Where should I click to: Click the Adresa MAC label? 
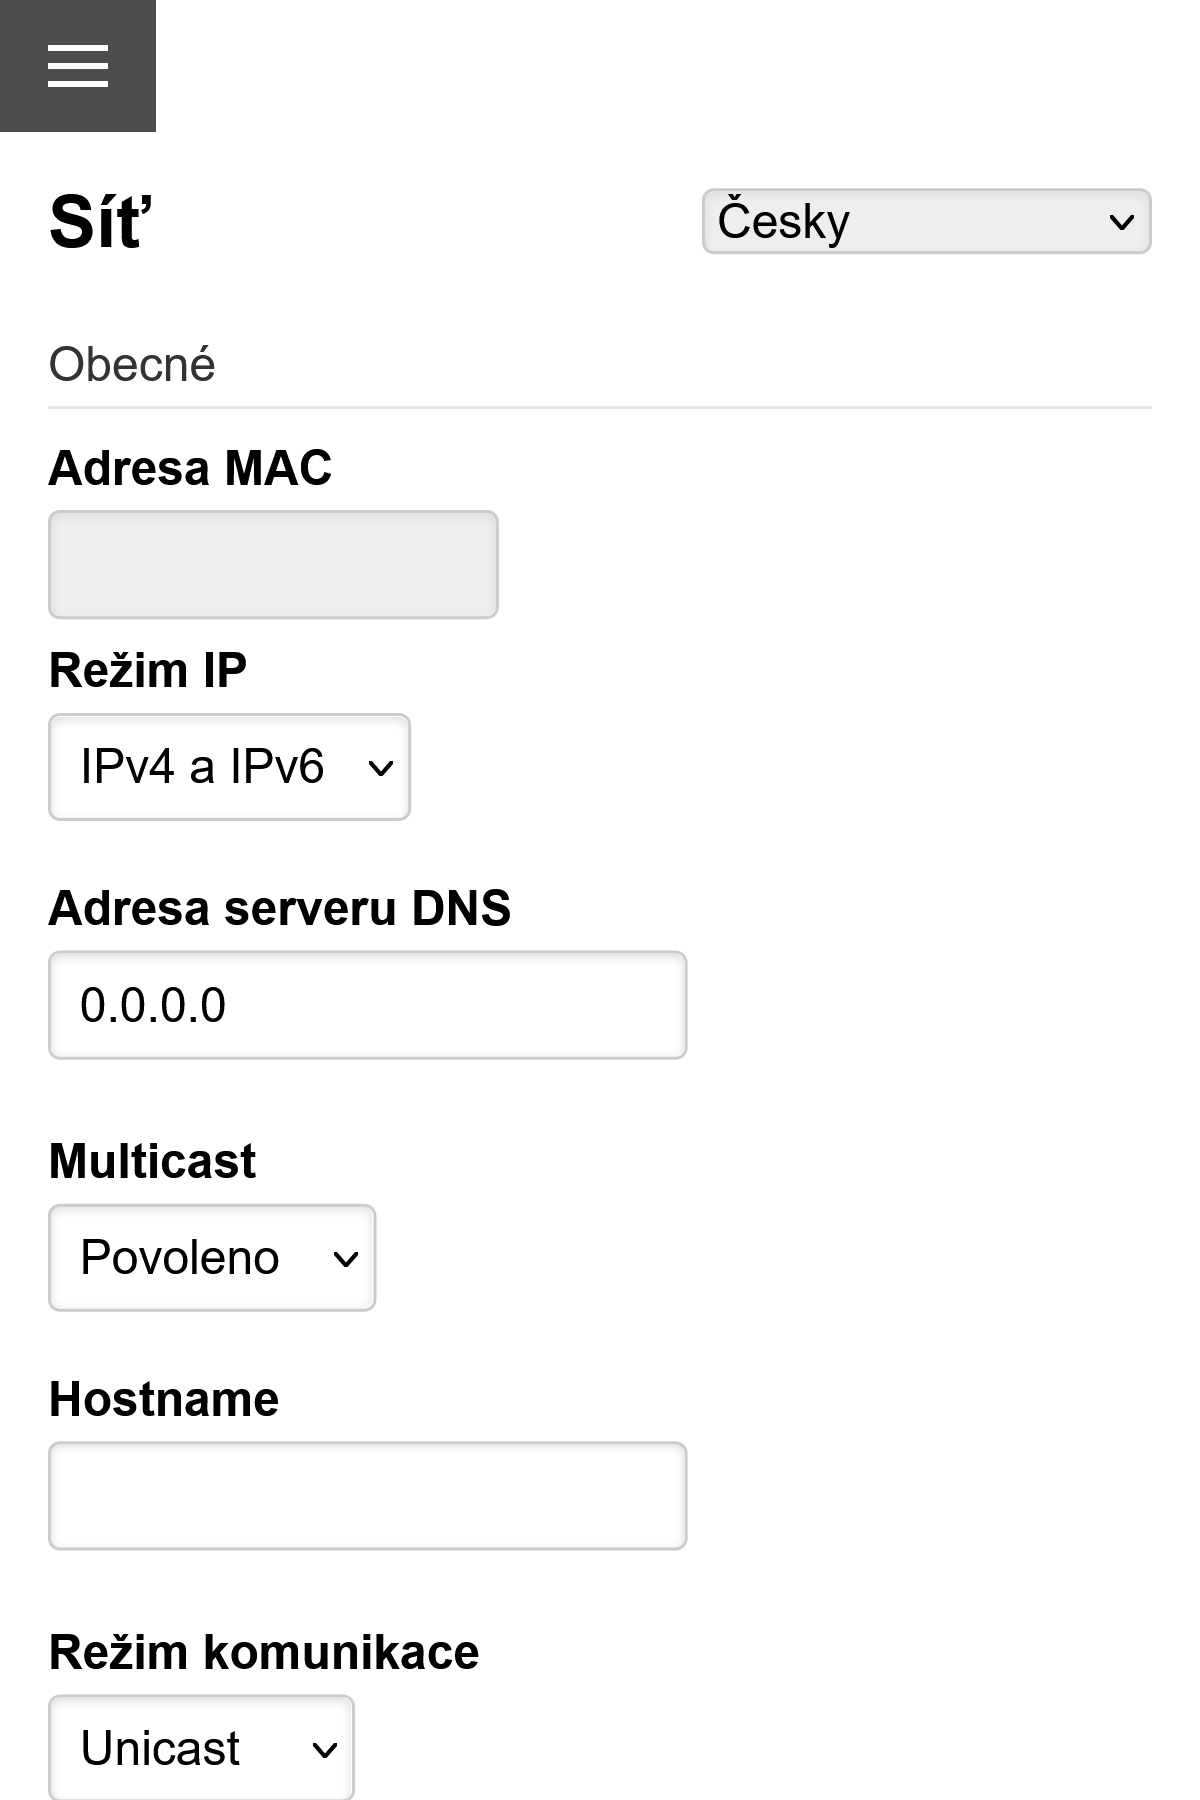point(190,467)
